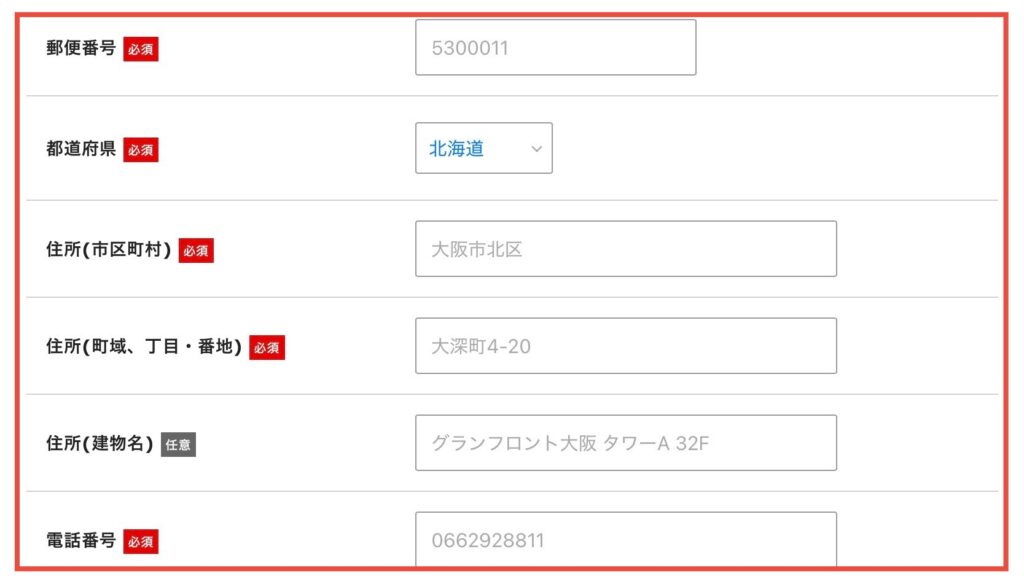Click the dropdown chevron next to 北海道
Viewport: 1024px width, 576px height.
(x=536, y=149)
